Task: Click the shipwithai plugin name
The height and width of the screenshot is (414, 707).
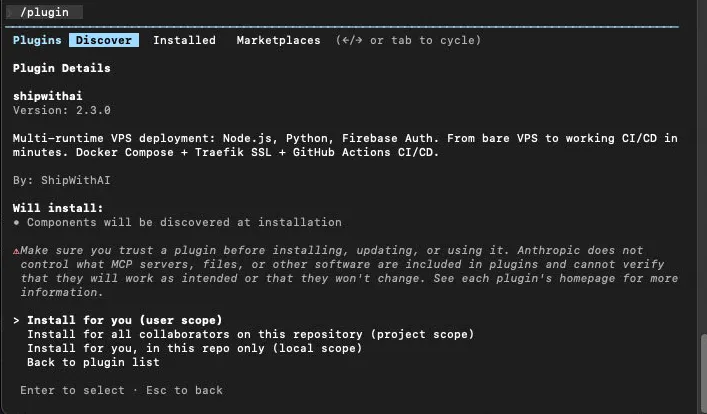Action: pyautogui.click(x=48, y=96)
